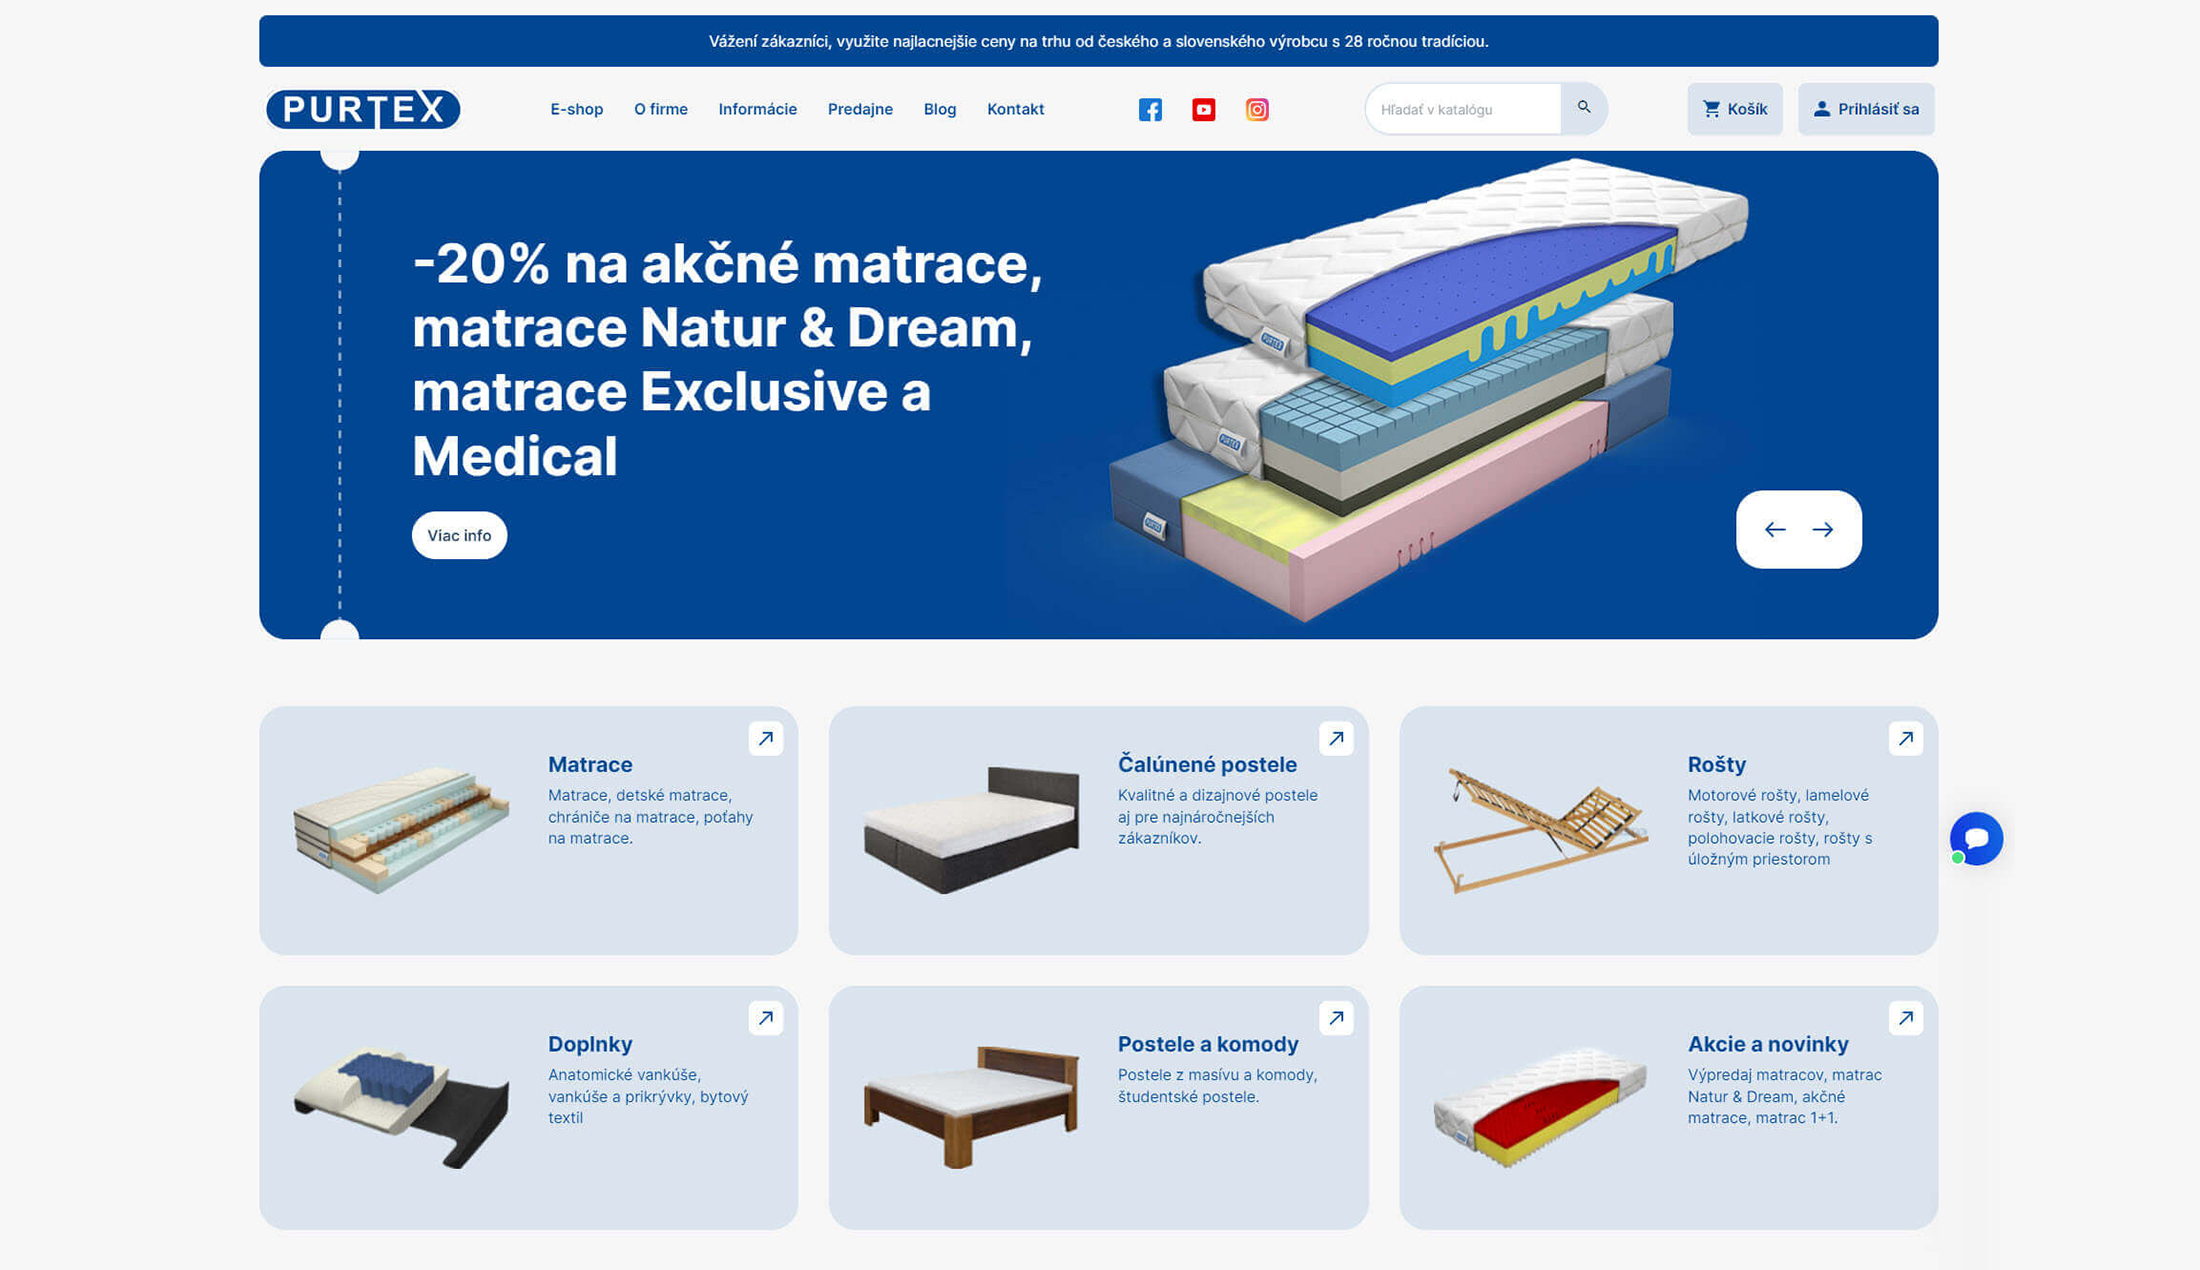Viewport: 2200px width, 1270px height.
Task: Click arrow icon on Matrace card
Action: pos(766,739)
